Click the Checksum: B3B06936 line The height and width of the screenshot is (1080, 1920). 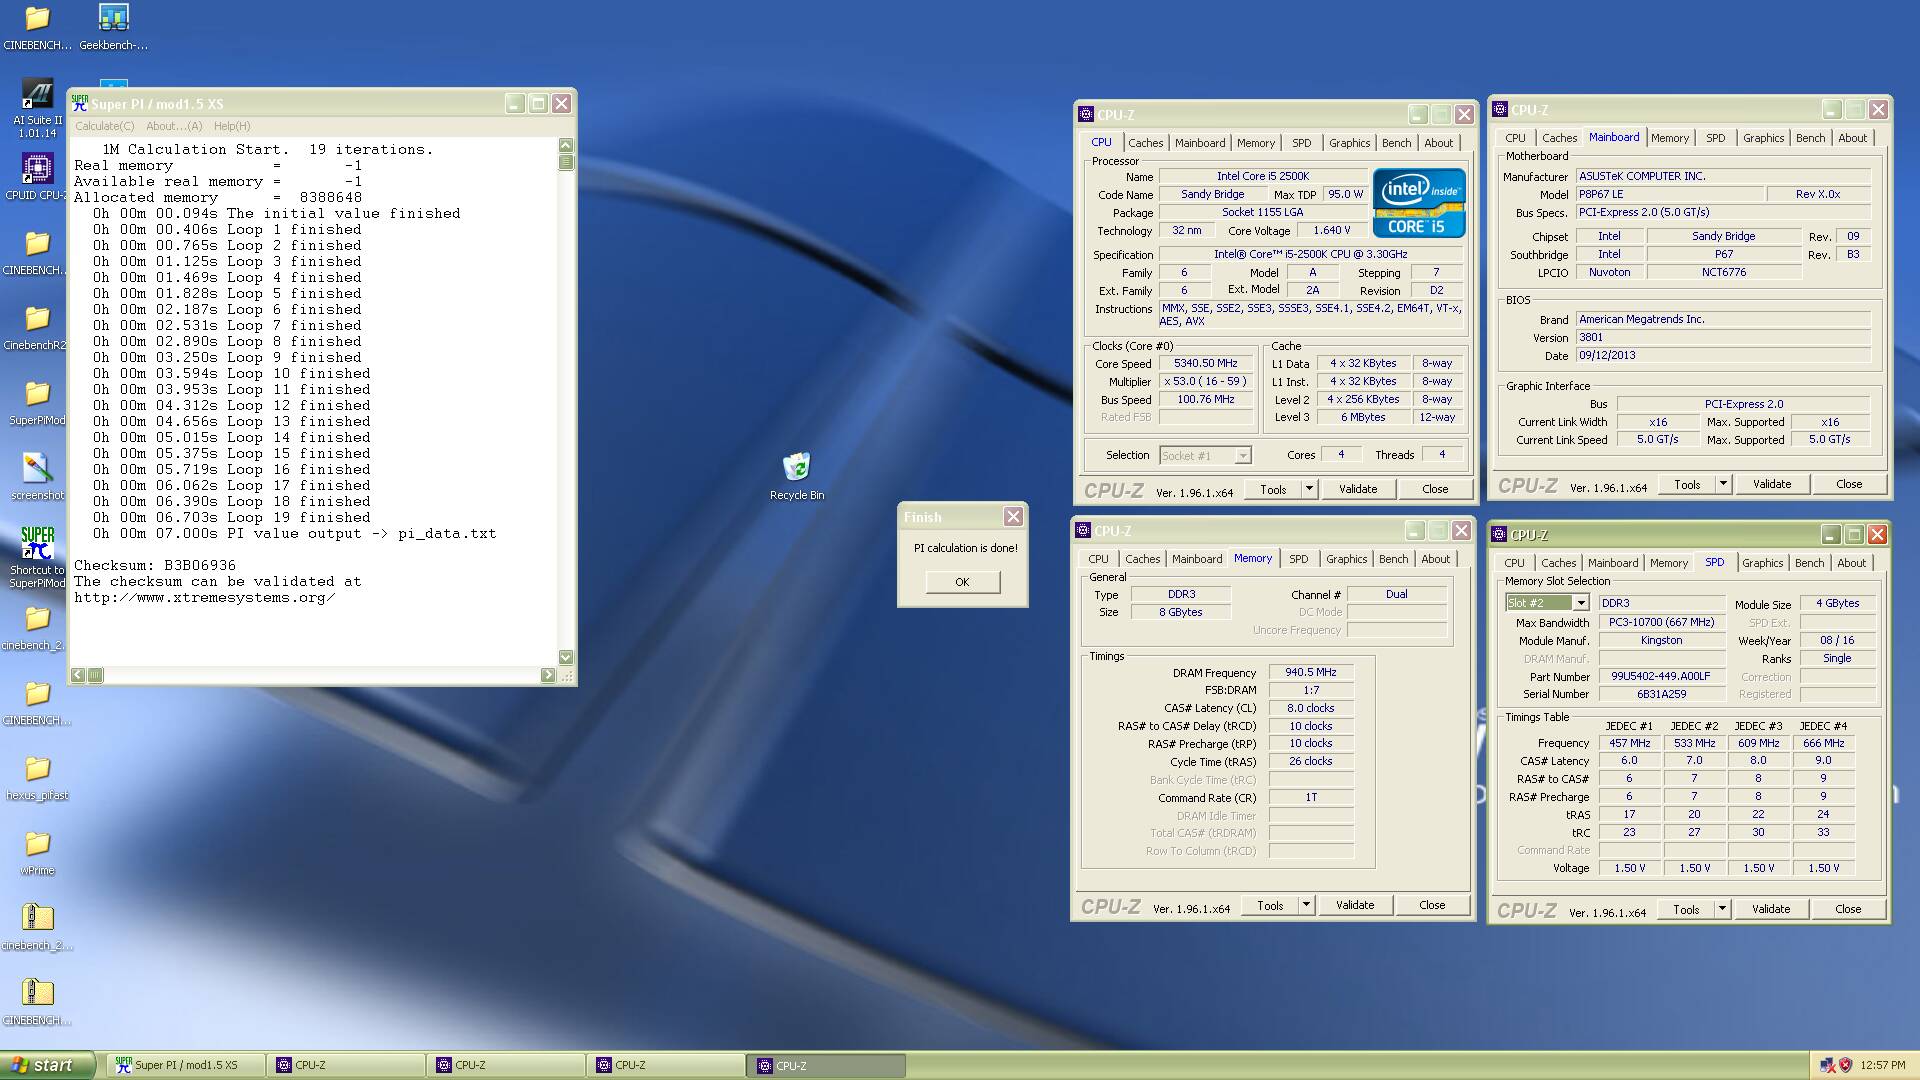155,566
